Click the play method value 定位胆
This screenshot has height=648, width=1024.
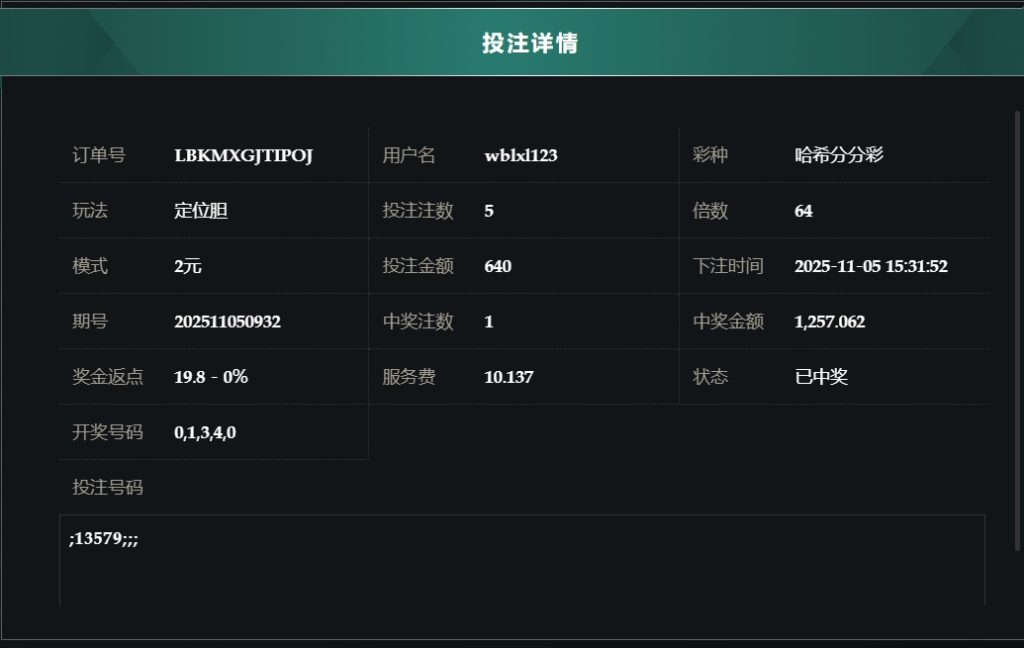[x=201, y=211]
